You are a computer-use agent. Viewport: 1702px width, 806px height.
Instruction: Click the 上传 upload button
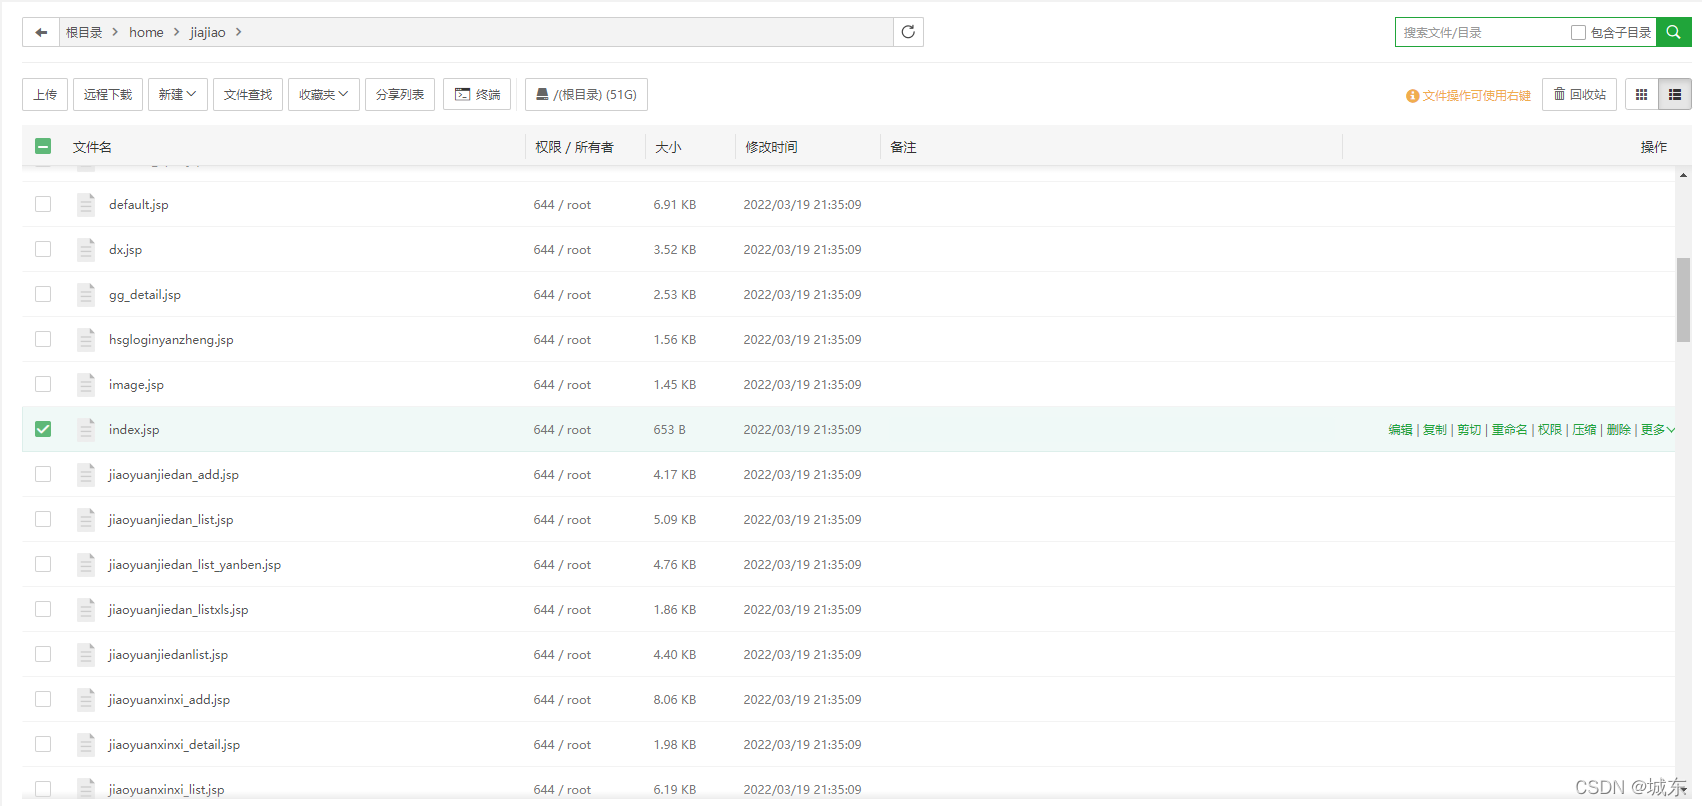(45, 94)
